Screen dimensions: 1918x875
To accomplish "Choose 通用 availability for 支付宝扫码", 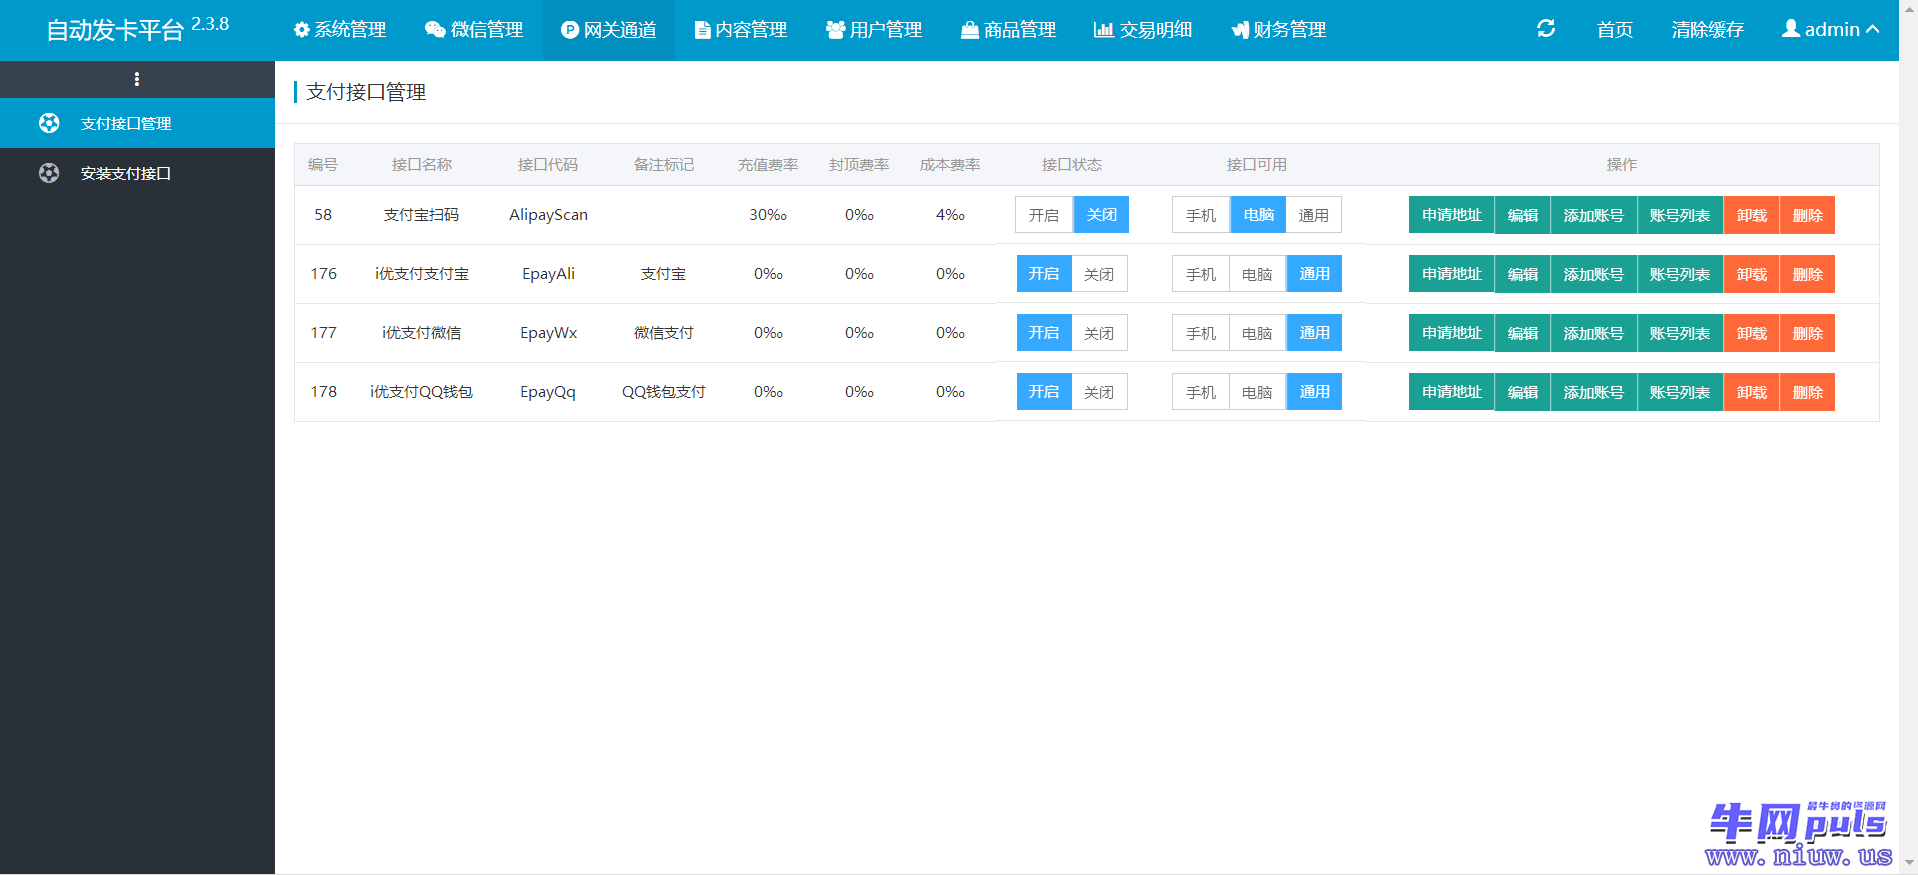I will [x=1314, y=215].
